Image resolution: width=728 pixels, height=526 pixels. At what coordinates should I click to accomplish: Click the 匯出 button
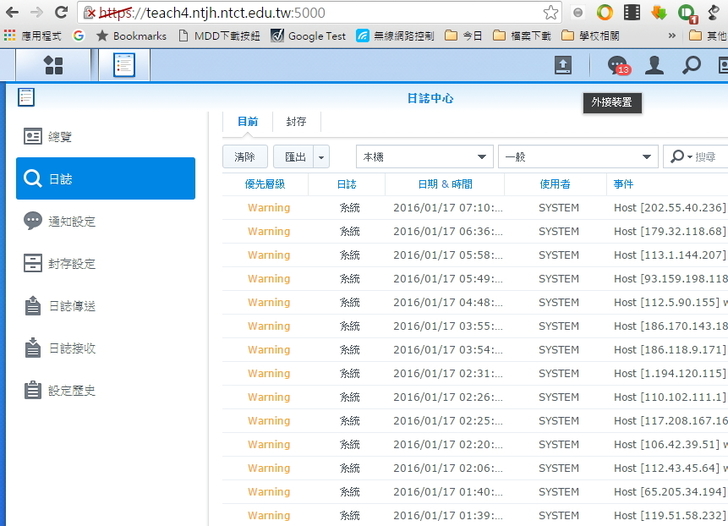pos(294,157)
